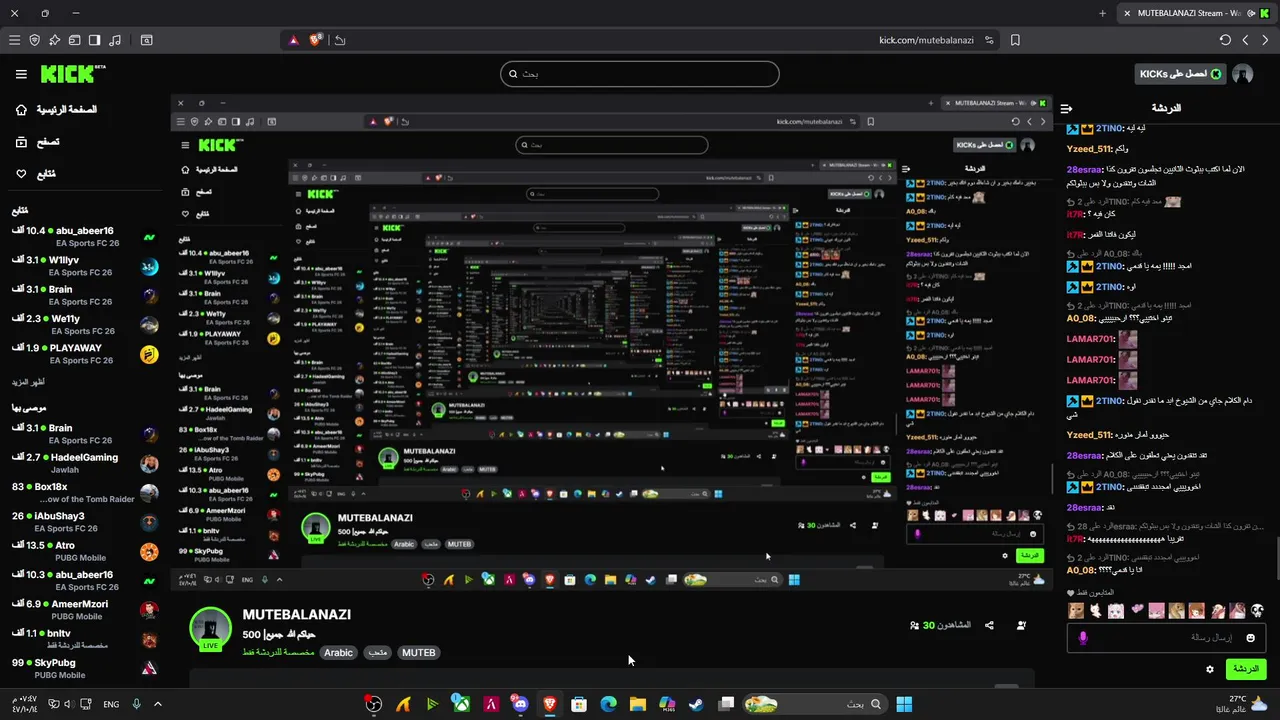Open تصفح browse in main left sidebar
The height and width of the screenshot is (720, 1280).
click(x=36, y=142)
